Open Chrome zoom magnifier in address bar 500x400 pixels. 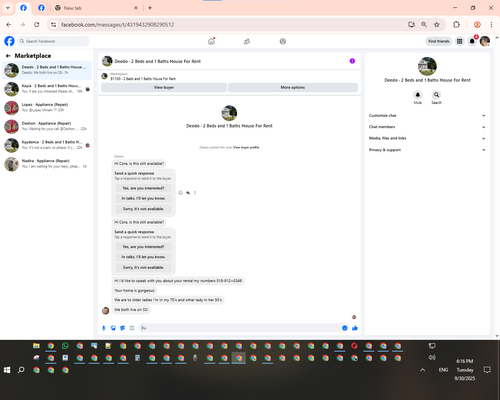pyautogui.click(x=424, y=25)
